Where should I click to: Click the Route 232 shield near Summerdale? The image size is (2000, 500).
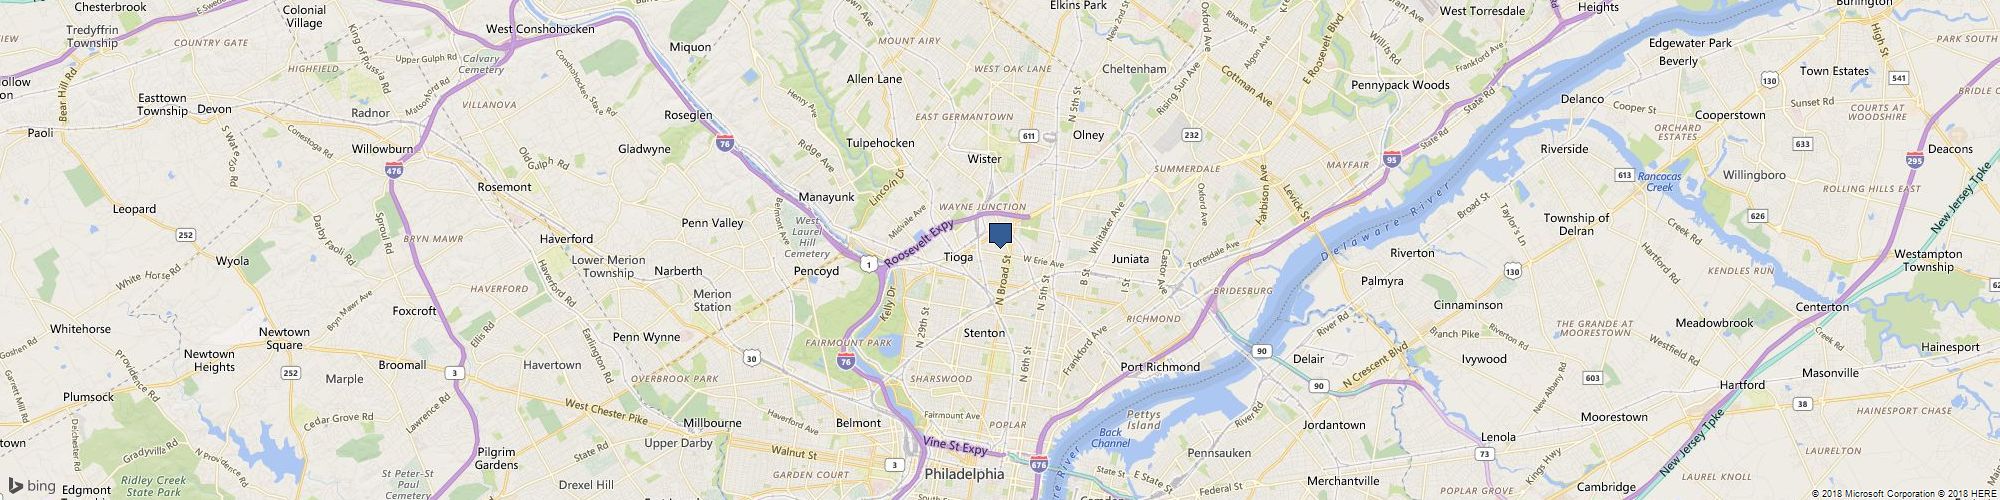click(x=1190, y=135)
